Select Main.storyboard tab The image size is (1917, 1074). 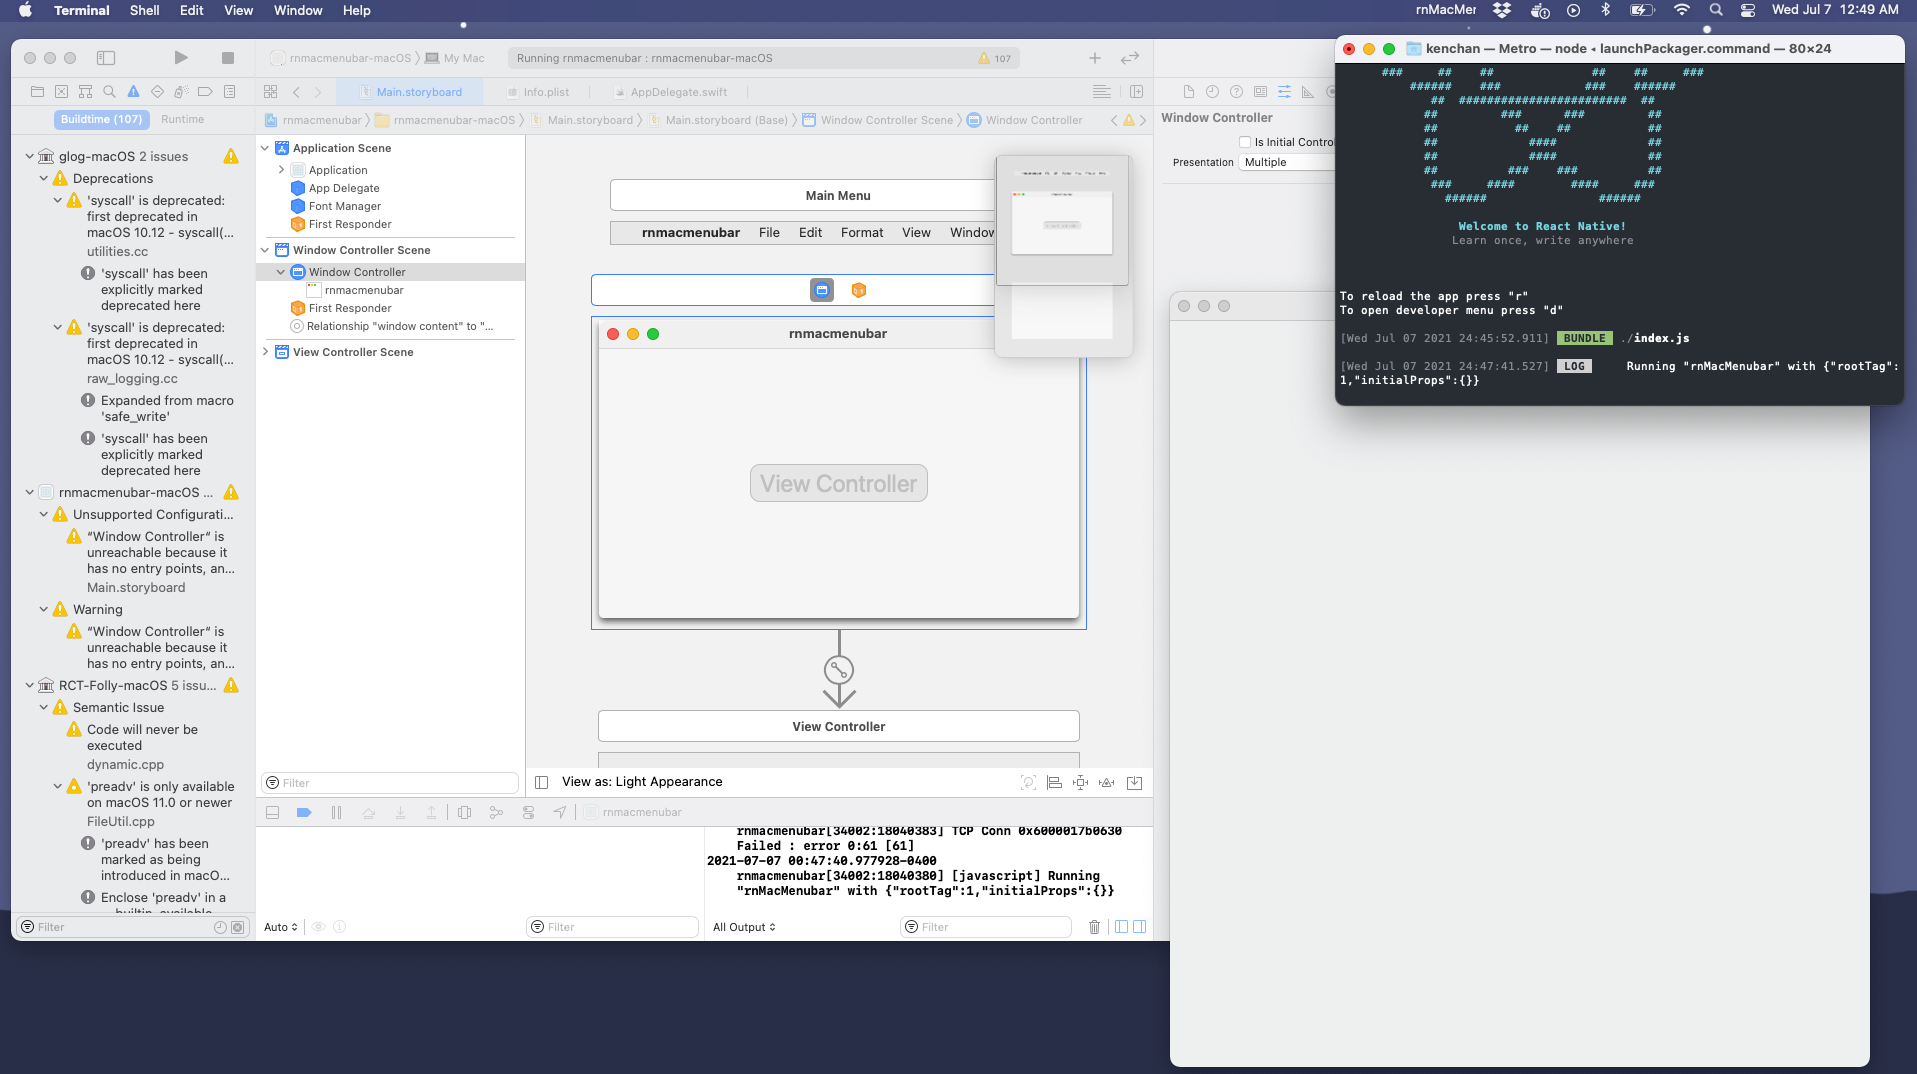point(410,92)
